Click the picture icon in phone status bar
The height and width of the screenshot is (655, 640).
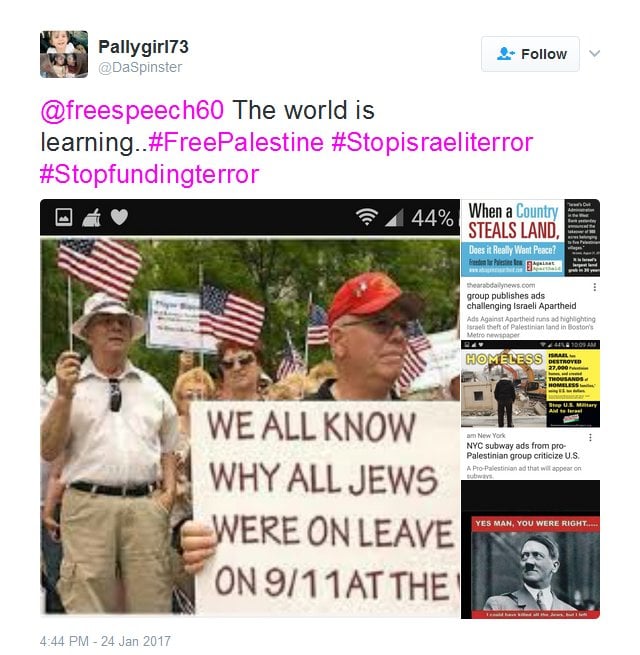click(63, 217)
